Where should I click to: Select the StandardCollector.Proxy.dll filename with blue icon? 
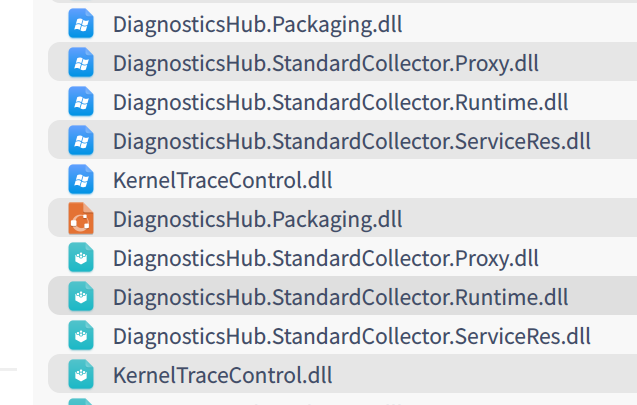(x=326, y=63)
